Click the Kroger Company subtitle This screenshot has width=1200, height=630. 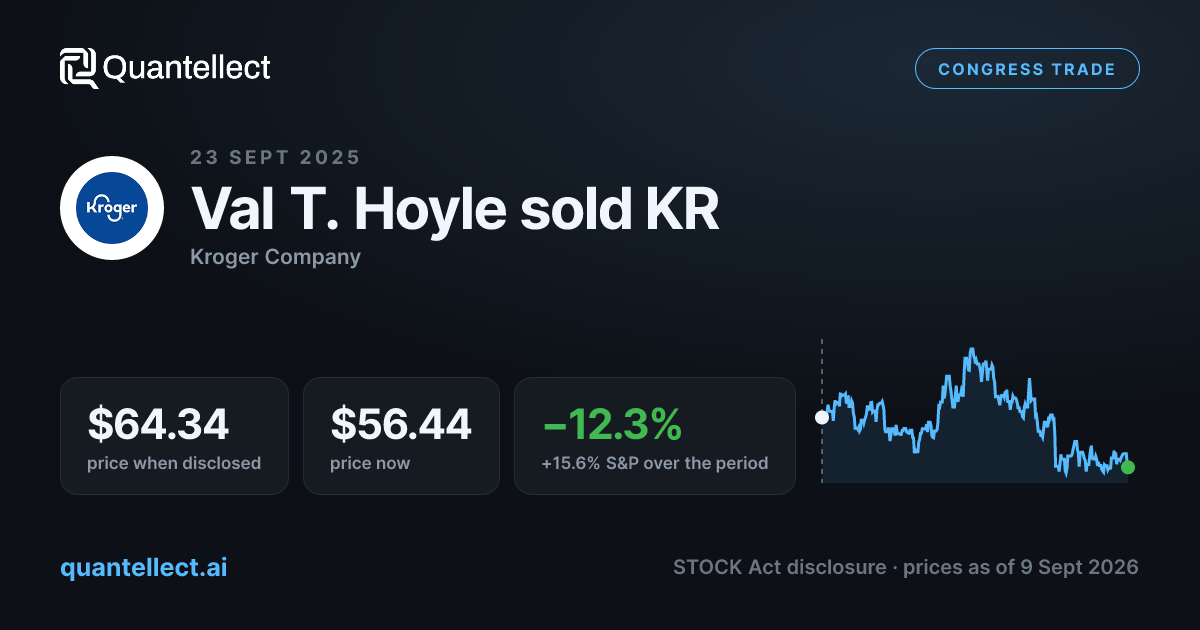(x=275, y=257)
